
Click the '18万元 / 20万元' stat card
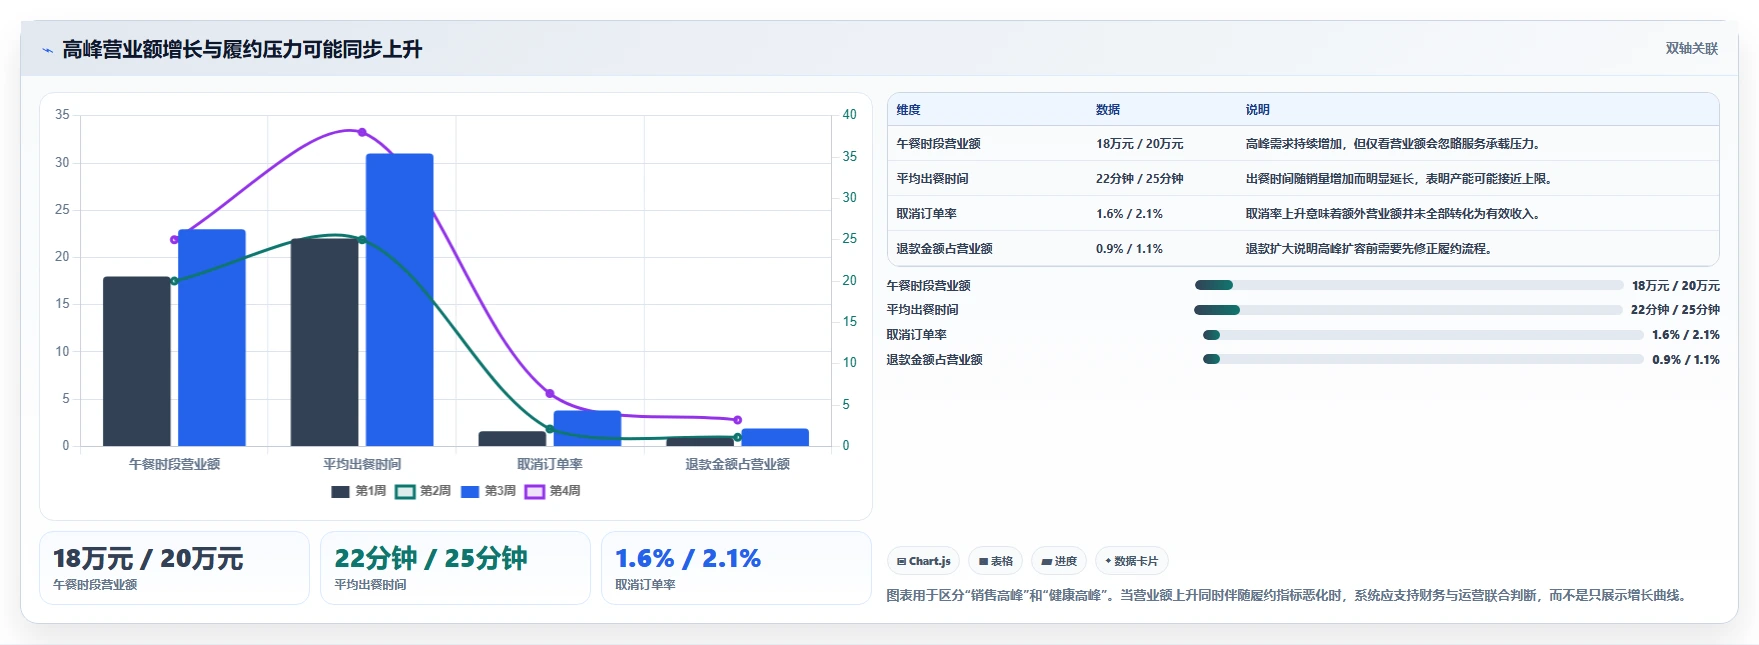pyautogui.click(x=174, y=568)
